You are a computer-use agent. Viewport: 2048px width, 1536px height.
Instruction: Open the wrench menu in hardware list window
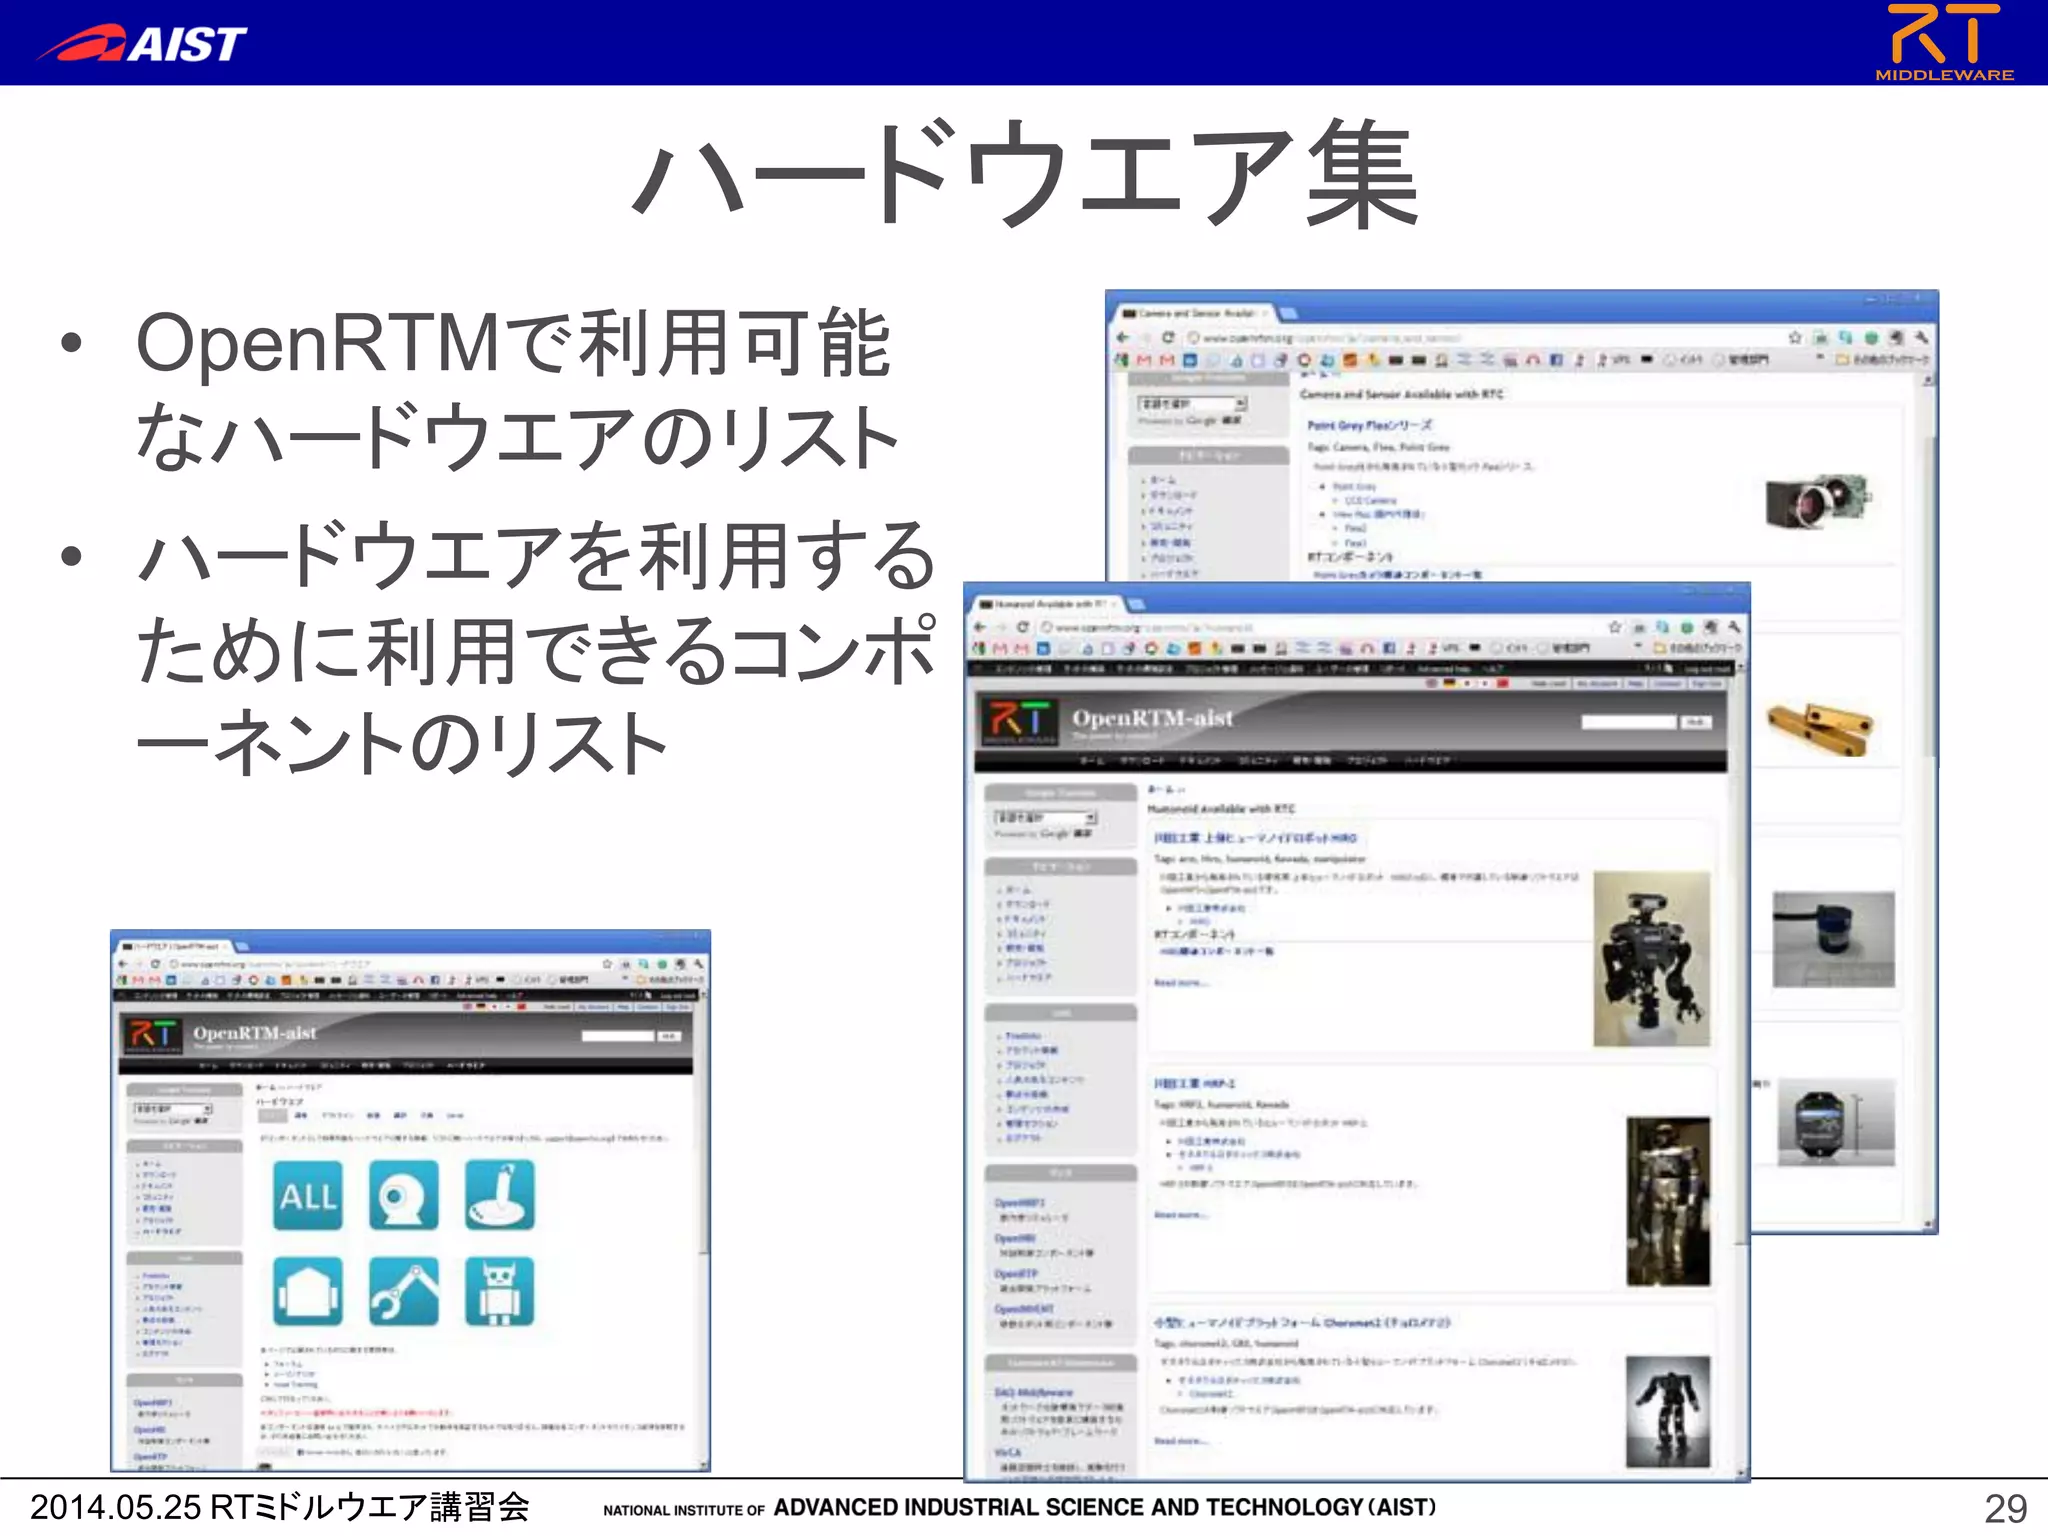tap(698, 964)
